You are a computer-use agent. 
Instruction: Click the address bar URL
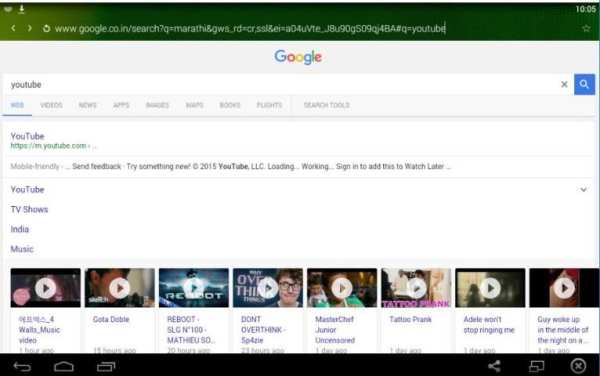[x=250, y=29]
